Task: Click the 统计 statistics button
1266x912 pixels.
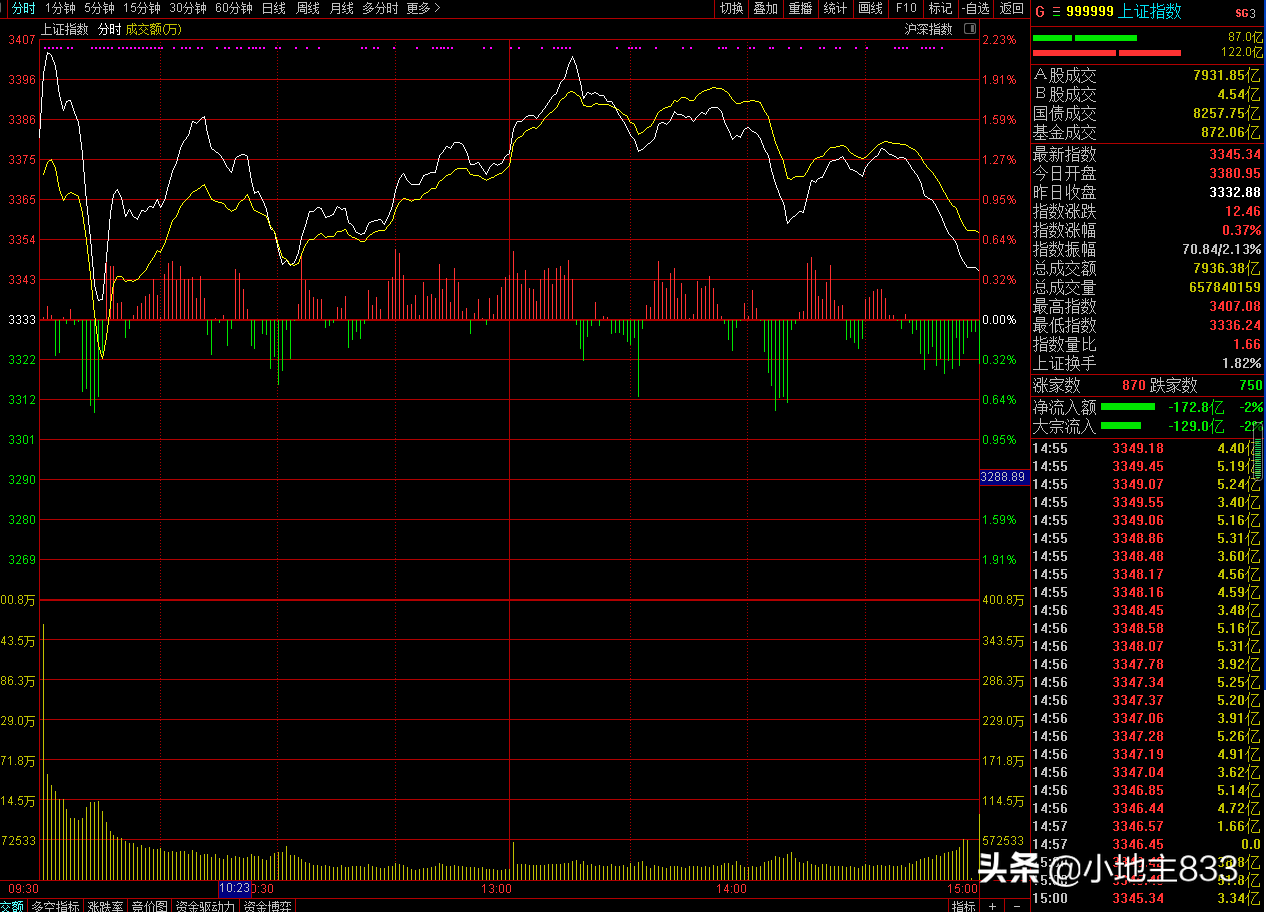Action: pos(834,8)
